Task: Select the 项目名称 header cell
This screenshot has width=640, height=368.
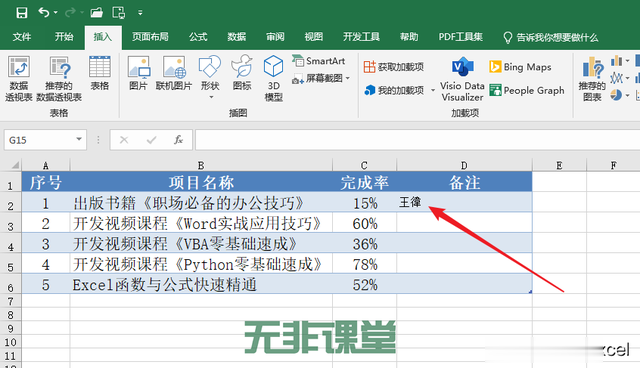Action: tap(201, 182)
